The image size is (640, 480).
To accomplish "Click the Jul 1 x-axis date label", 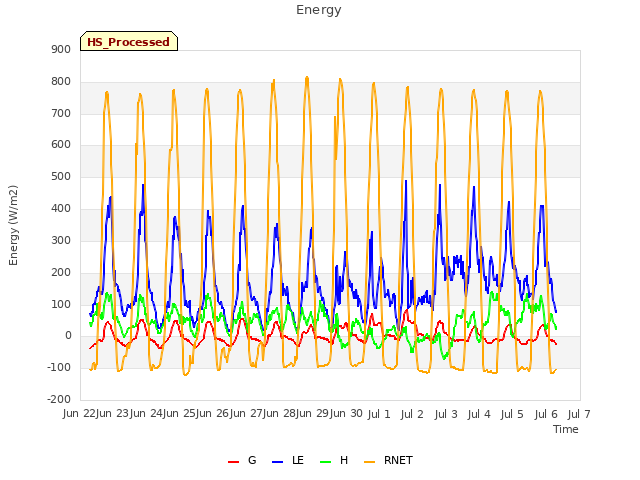I will [379, 414].
